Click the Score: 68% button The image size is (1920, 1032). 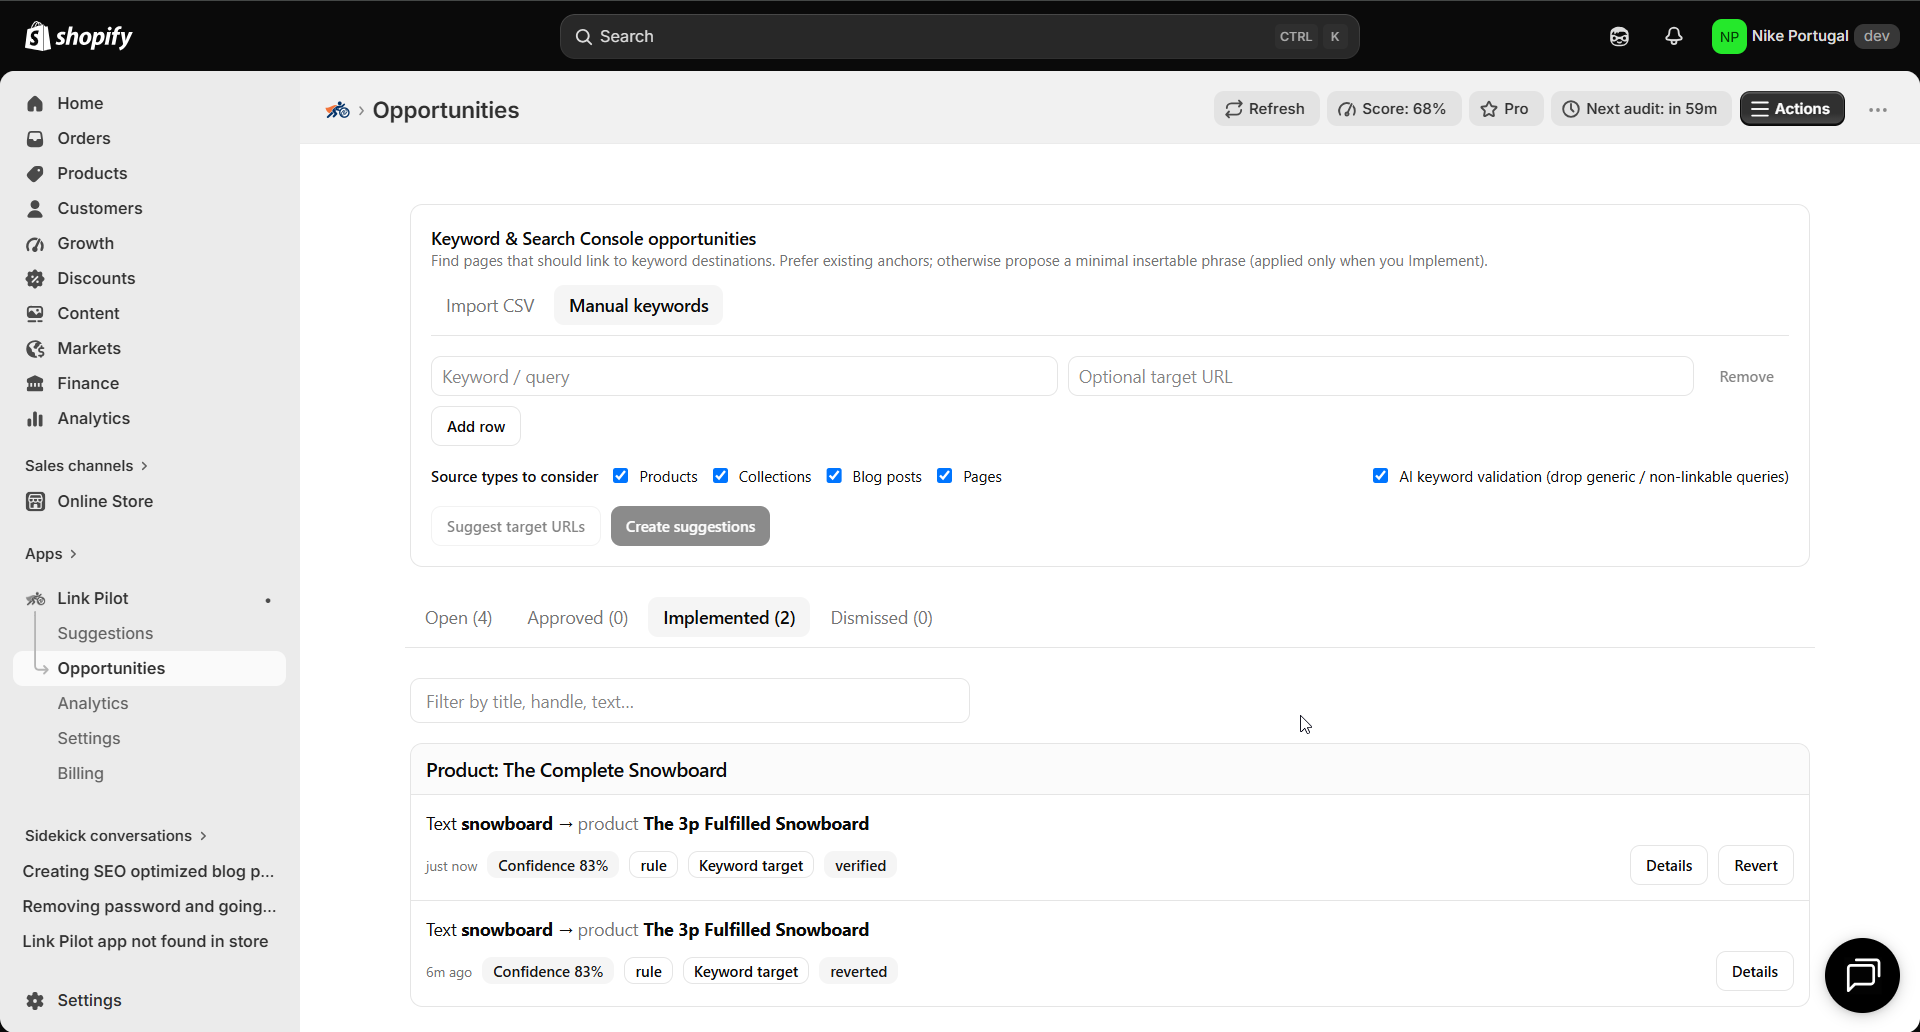tap(1393, 109)
